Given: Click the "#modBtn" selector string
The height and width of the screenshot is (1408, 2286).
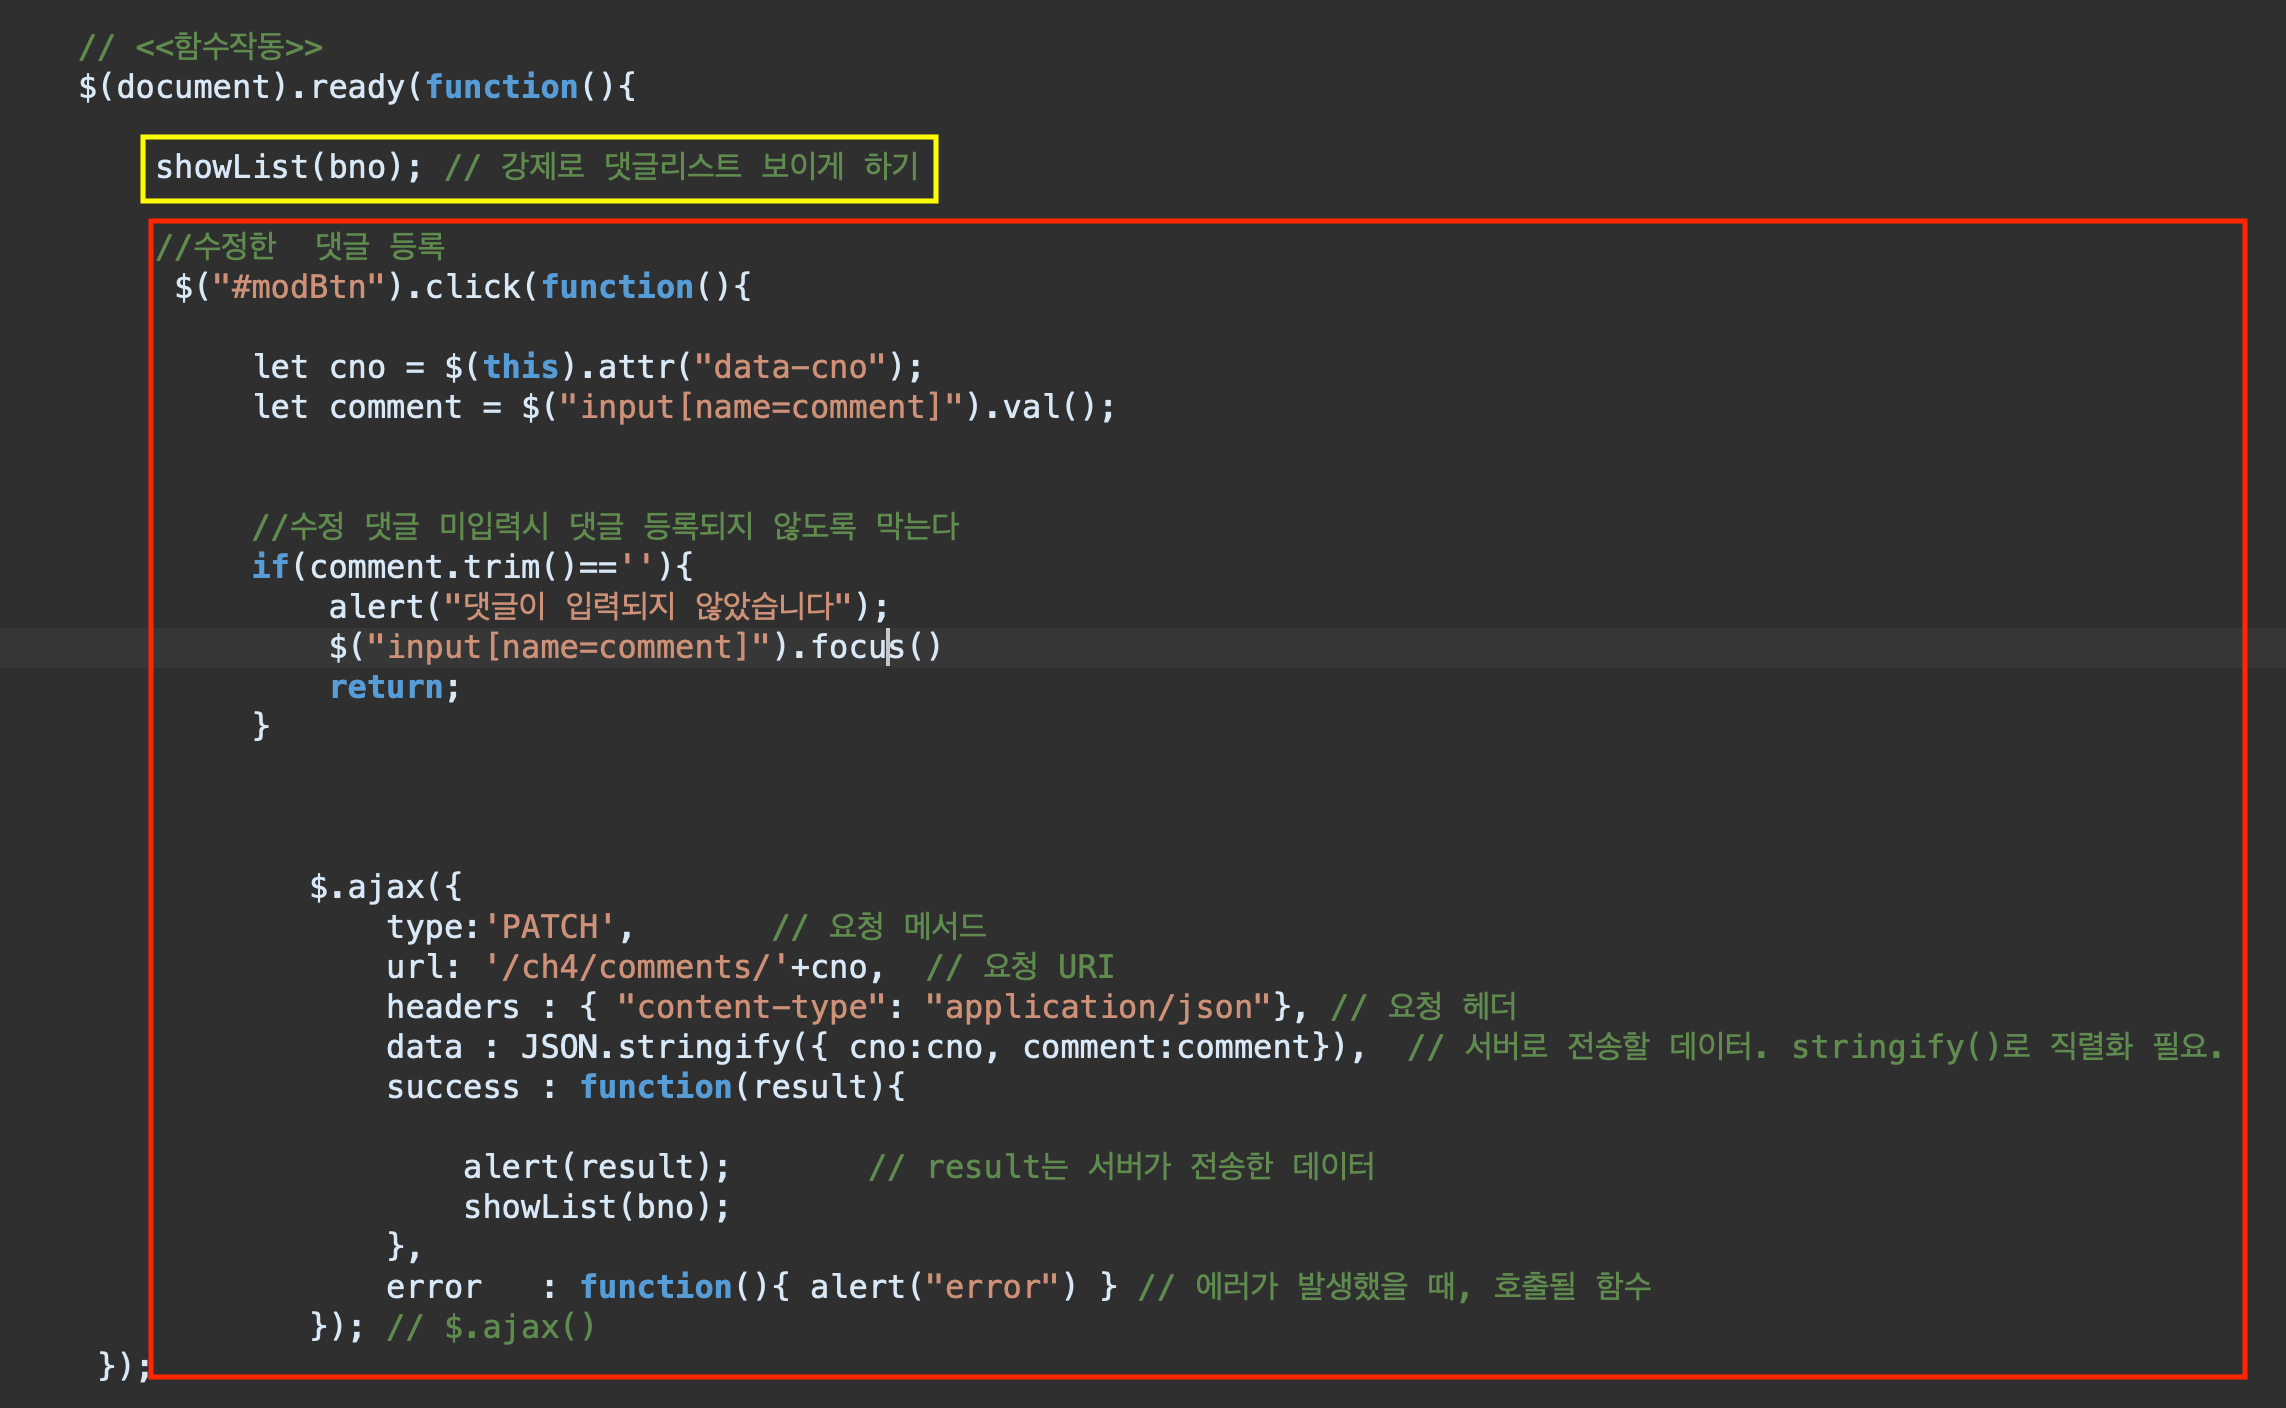Looking at the screenshot, I should click(x=298, y=288).
